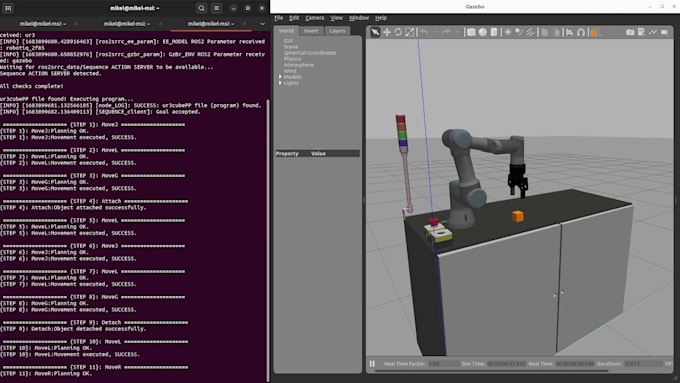Close the second terminal tab
The image size is (680, 383).
click(160, 24)
